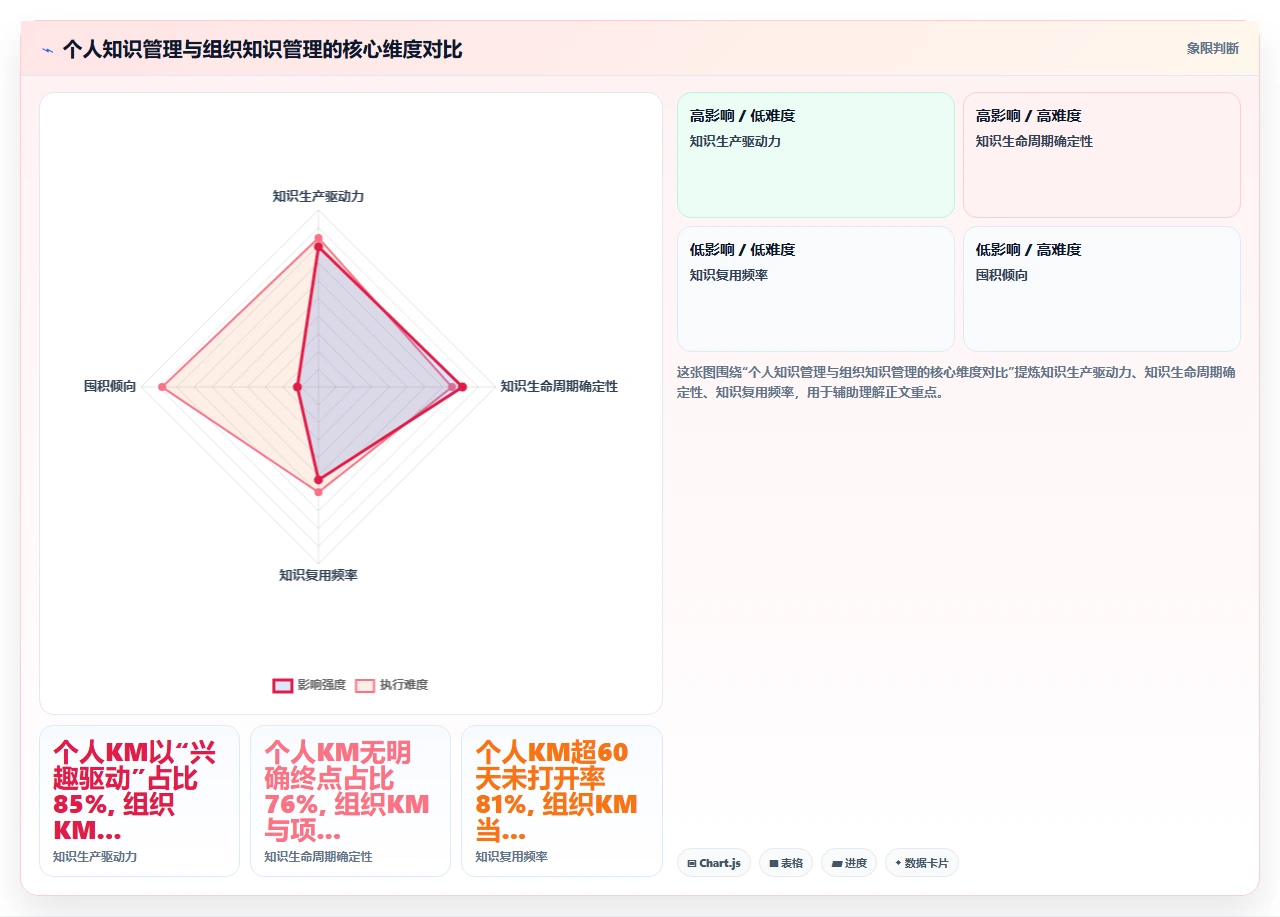Click the 执行难度 legend color box
This screenshot has height=917, width=1280.
[x=365, y=685]
